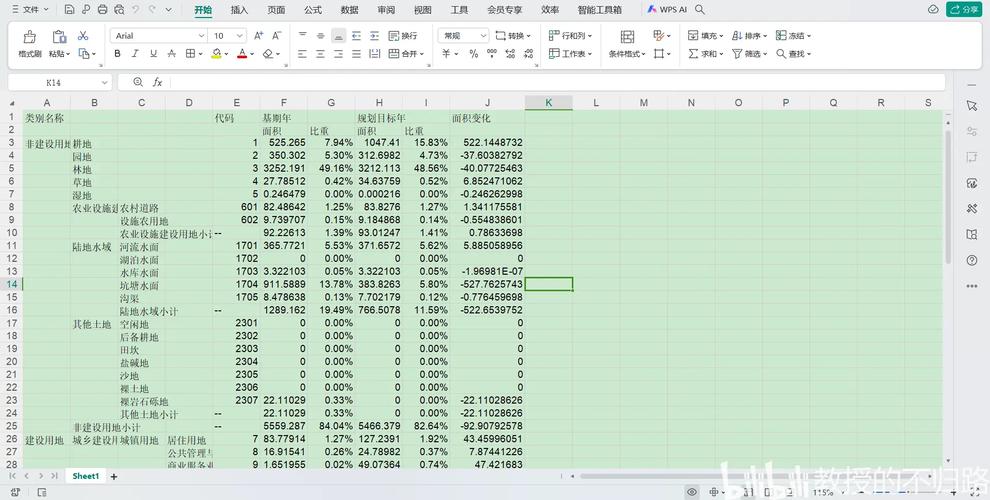Image resolution: width=990 pixels, height=500 pixels.
Task: Select the Sheet1 worksheet tab
Action: point(85,476)
